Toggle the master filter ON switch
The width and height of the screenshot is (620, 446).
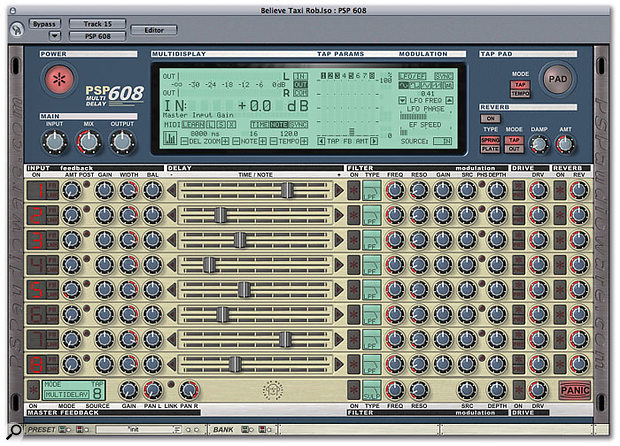pos(353,390)
